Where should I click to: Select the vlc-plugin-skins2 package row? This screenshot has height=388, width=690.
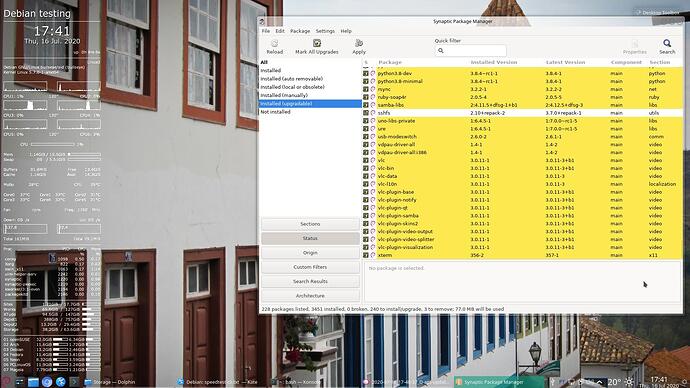coord(522,224)
